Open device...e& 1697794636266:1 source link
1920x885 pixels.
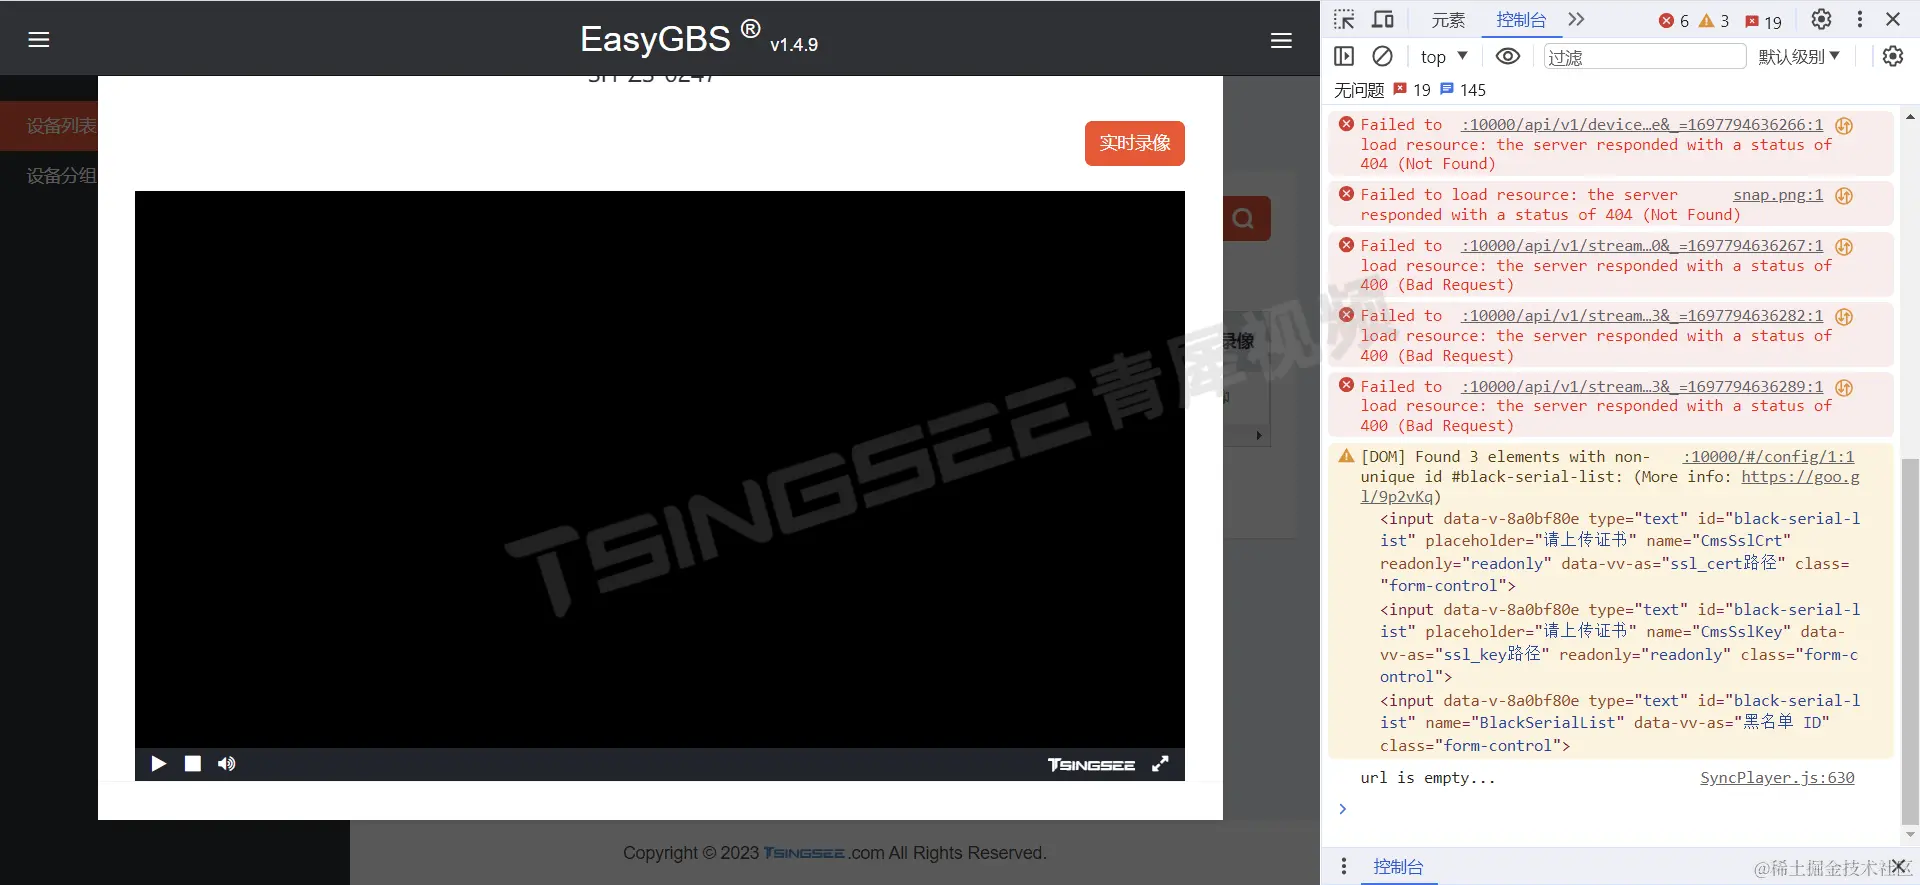[x=1642, y=125]
